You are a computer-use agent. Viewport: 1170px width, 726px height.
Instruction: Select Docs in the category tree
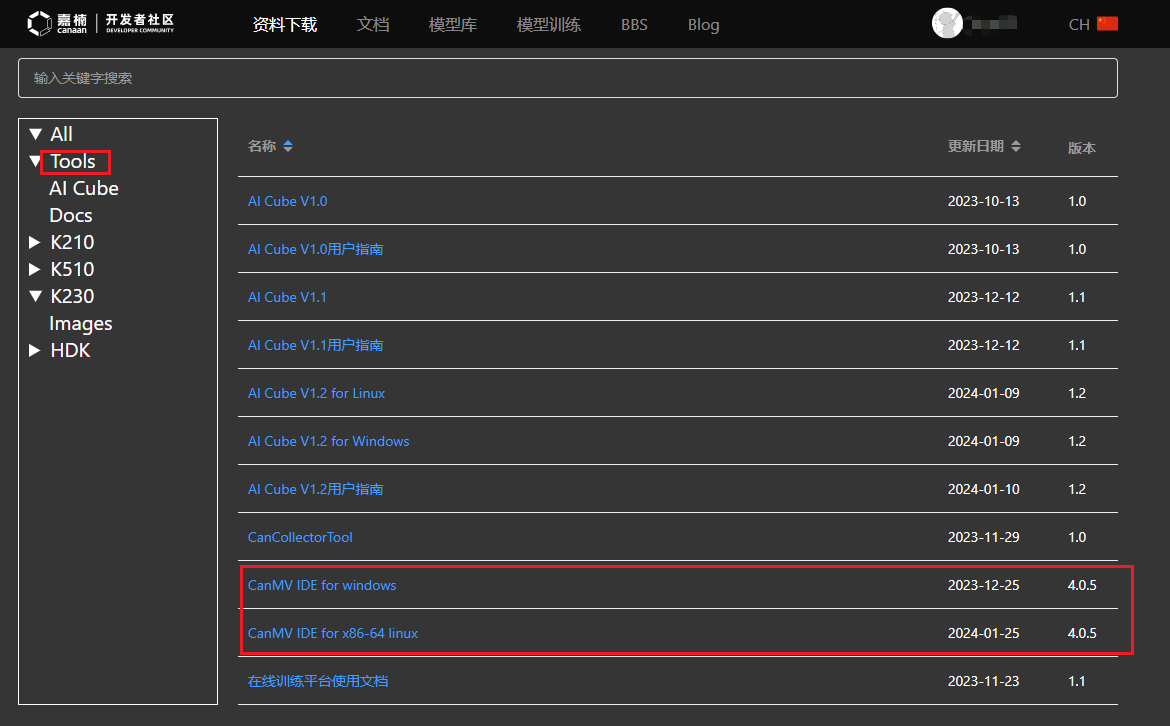coord(71,215)
